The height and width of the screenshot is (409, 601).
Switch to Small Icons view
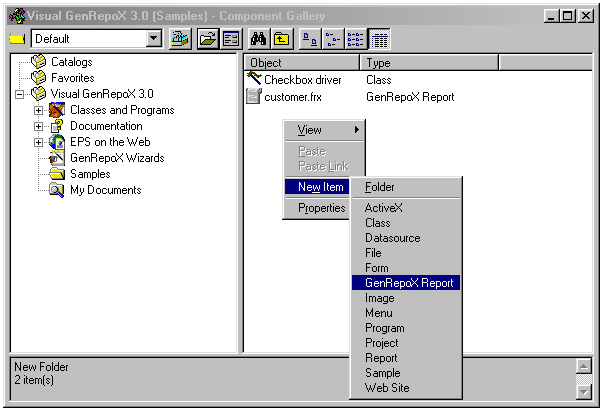pyautogui.click(x=334, y=39)
